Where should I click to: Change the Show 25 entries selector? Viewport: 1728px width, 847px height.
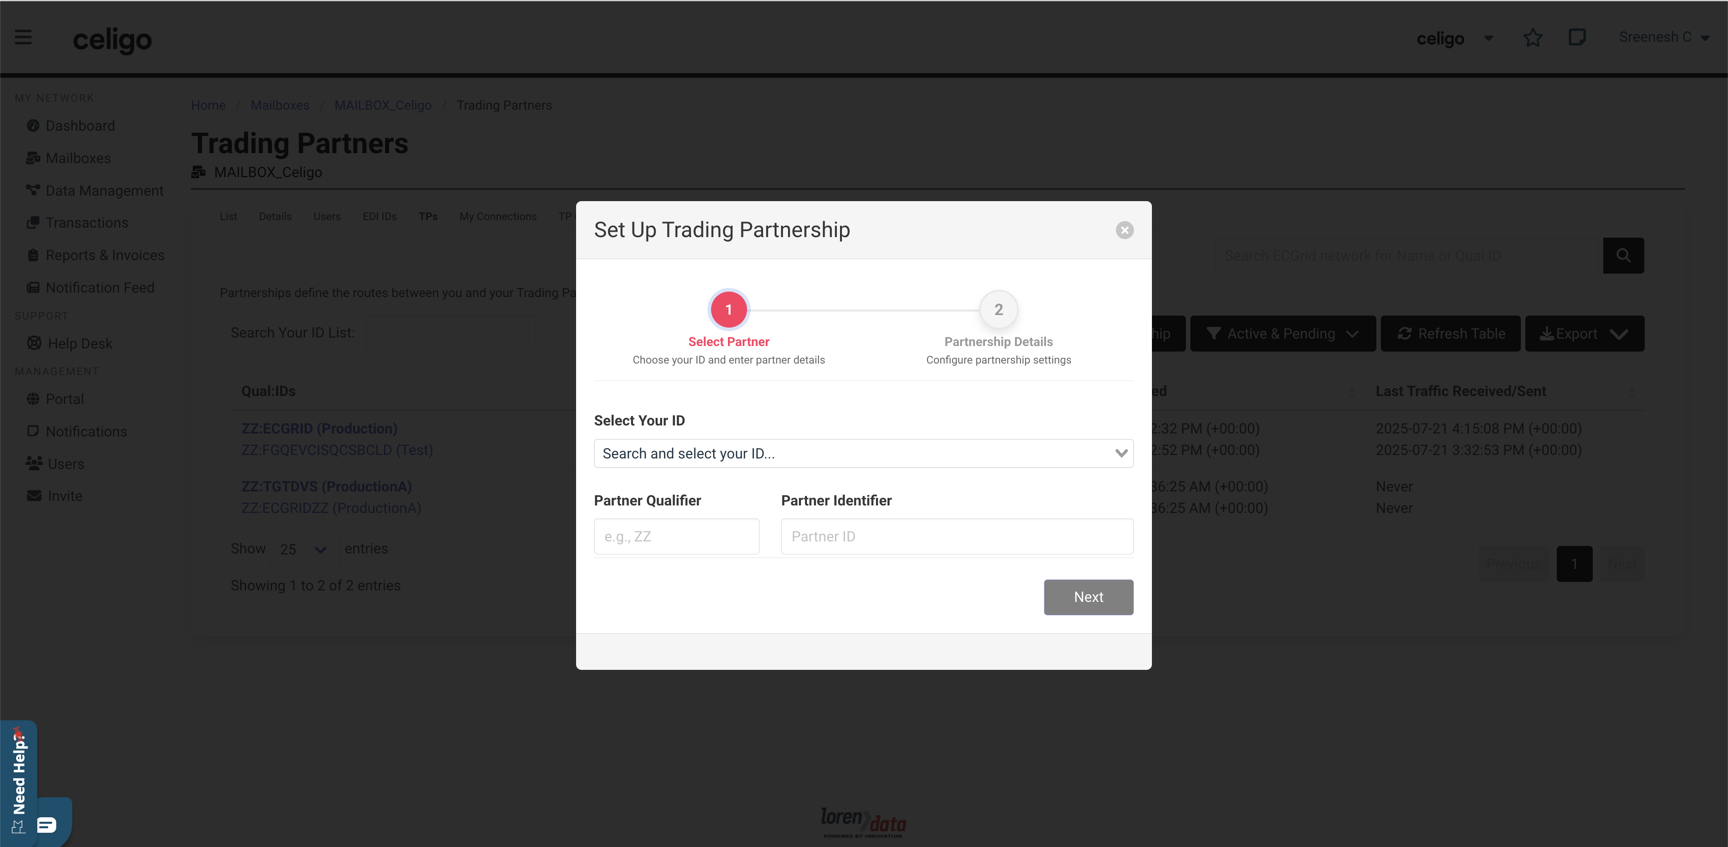303,549
